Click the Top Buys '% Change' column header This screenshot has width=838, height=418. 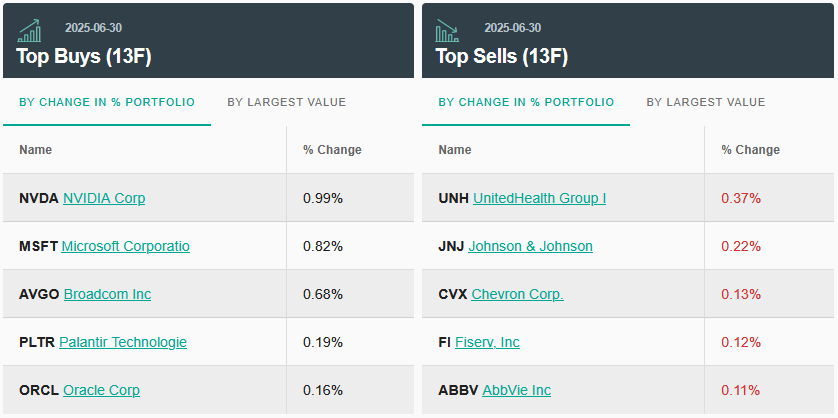coord(332,150)
